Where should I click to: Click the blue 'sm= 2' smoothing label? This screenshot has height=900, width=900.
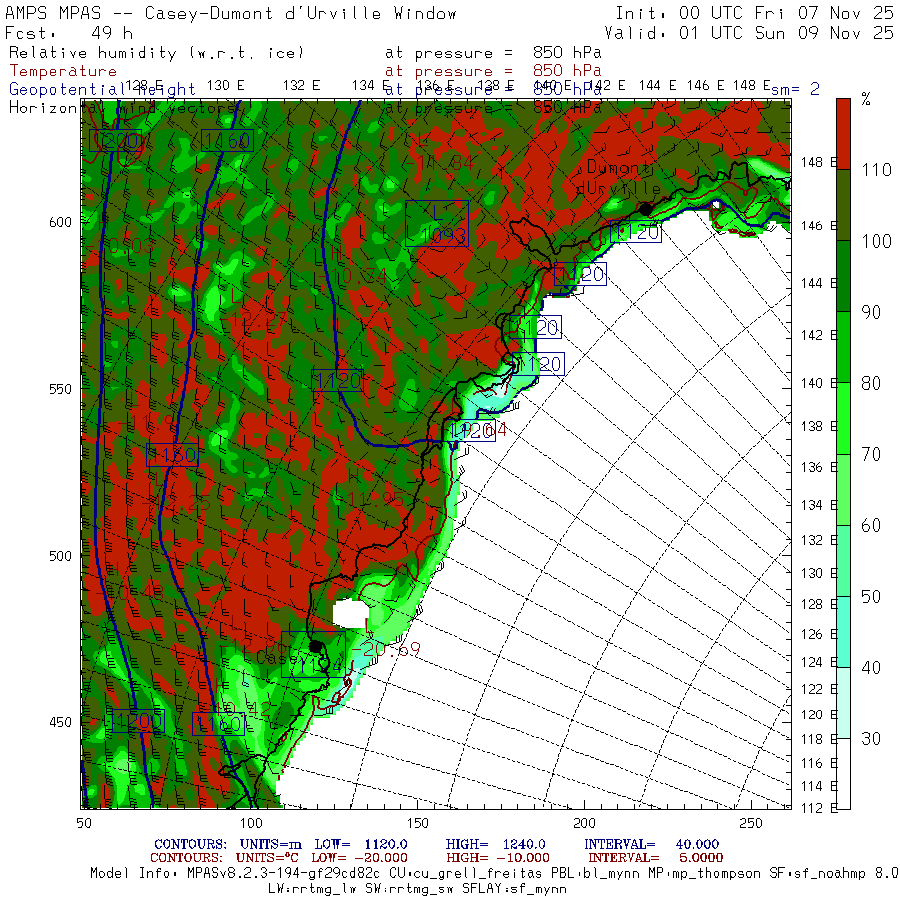(x=795, y=89)
